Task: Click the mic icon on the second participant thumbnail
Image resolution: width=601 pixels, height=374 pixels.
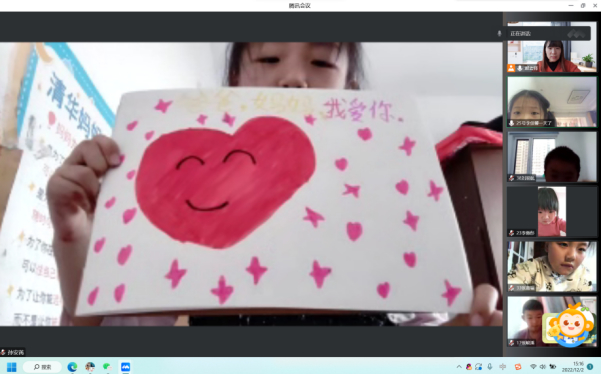Action: pos(511,123)
